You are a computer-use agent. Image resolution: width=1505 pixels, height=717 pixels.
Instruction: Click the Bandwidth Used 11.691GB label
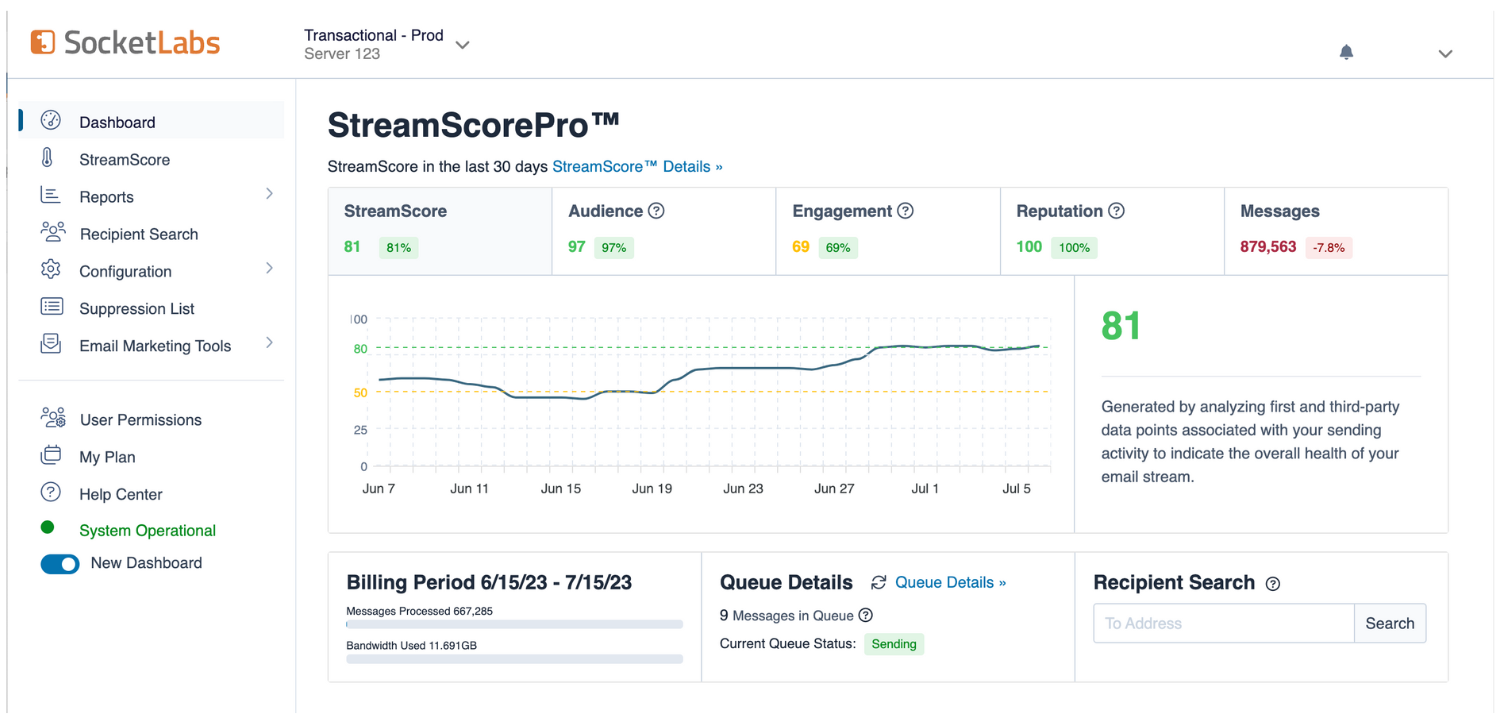point(411,646)
